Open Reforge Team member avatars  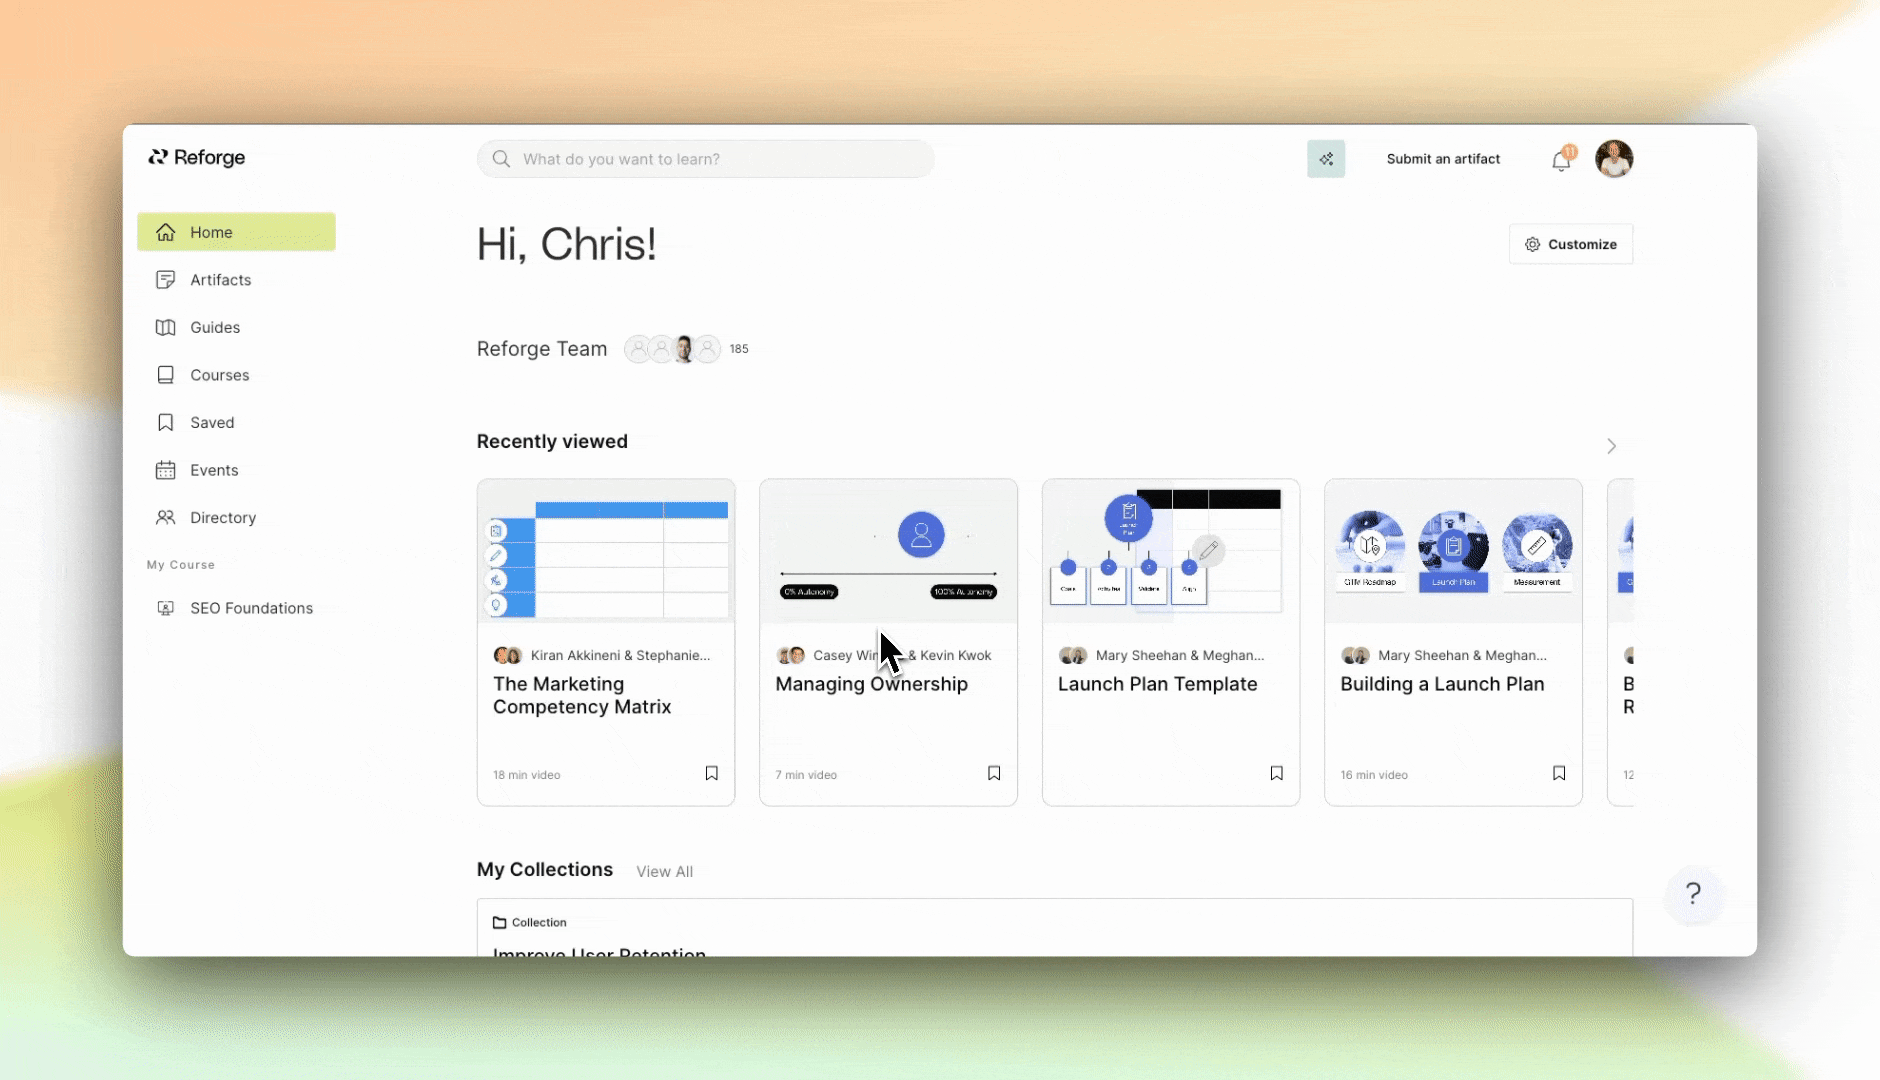tap(672, 349)
